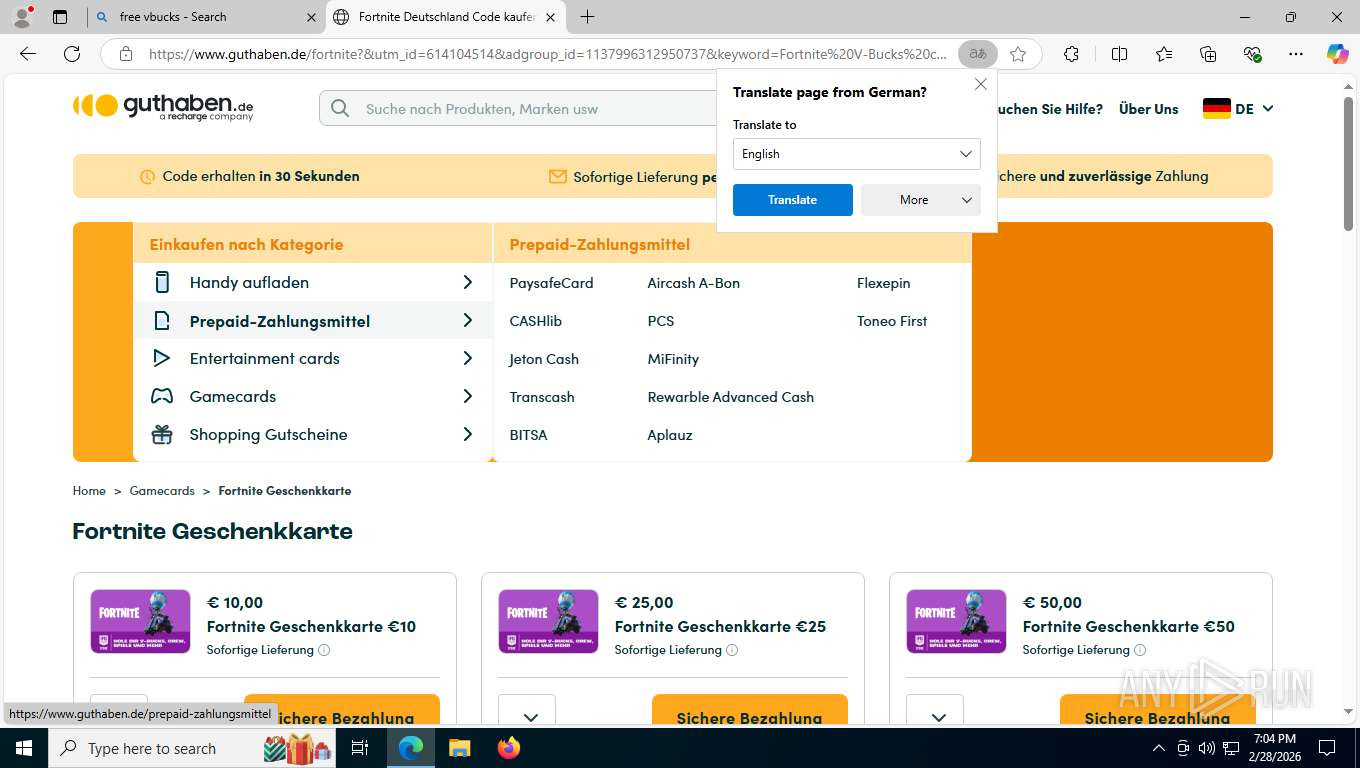Open the Copilot icon
Viewport: 1360px width, 768px height.
coord(1337,54)
